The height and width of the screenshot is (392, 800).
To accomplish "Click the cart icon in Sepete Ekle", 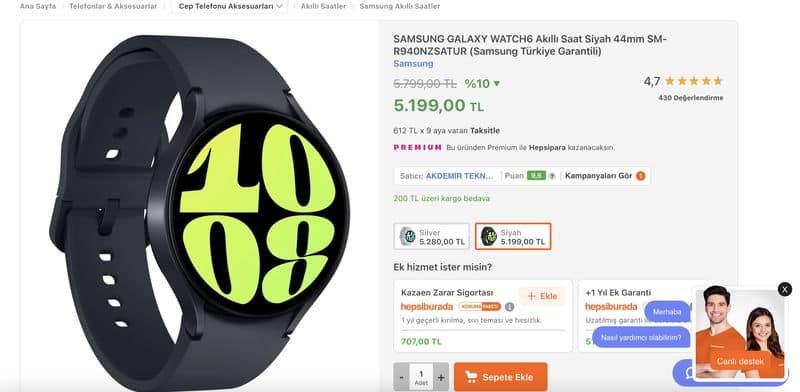I will [471, 377].
